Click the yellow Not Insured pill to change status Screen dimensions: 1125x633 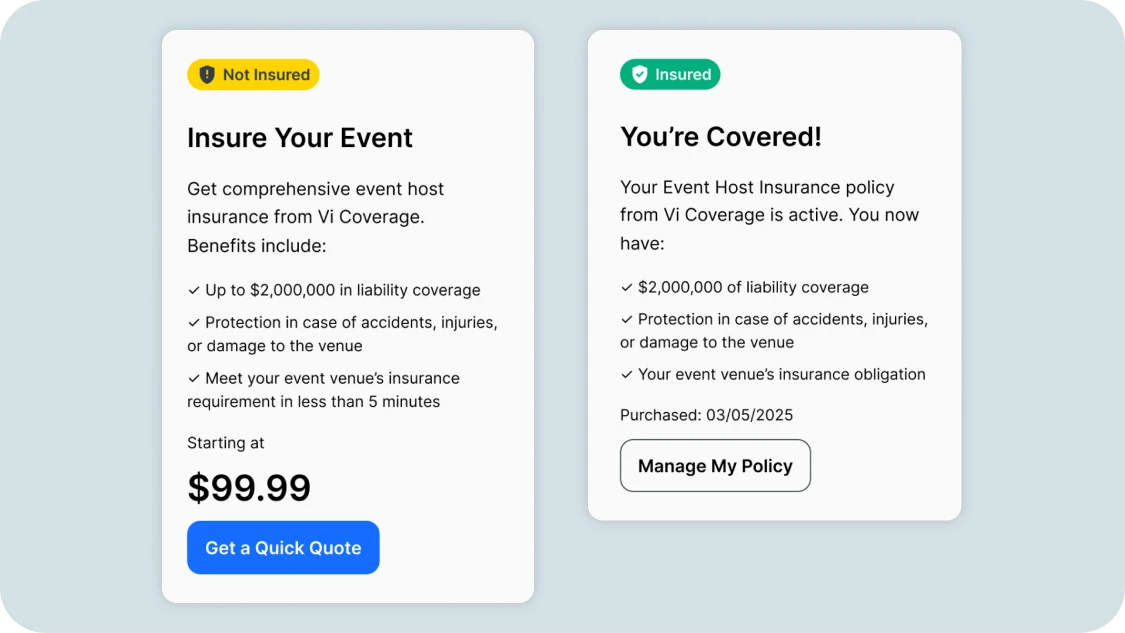click(x=253, y=74)
